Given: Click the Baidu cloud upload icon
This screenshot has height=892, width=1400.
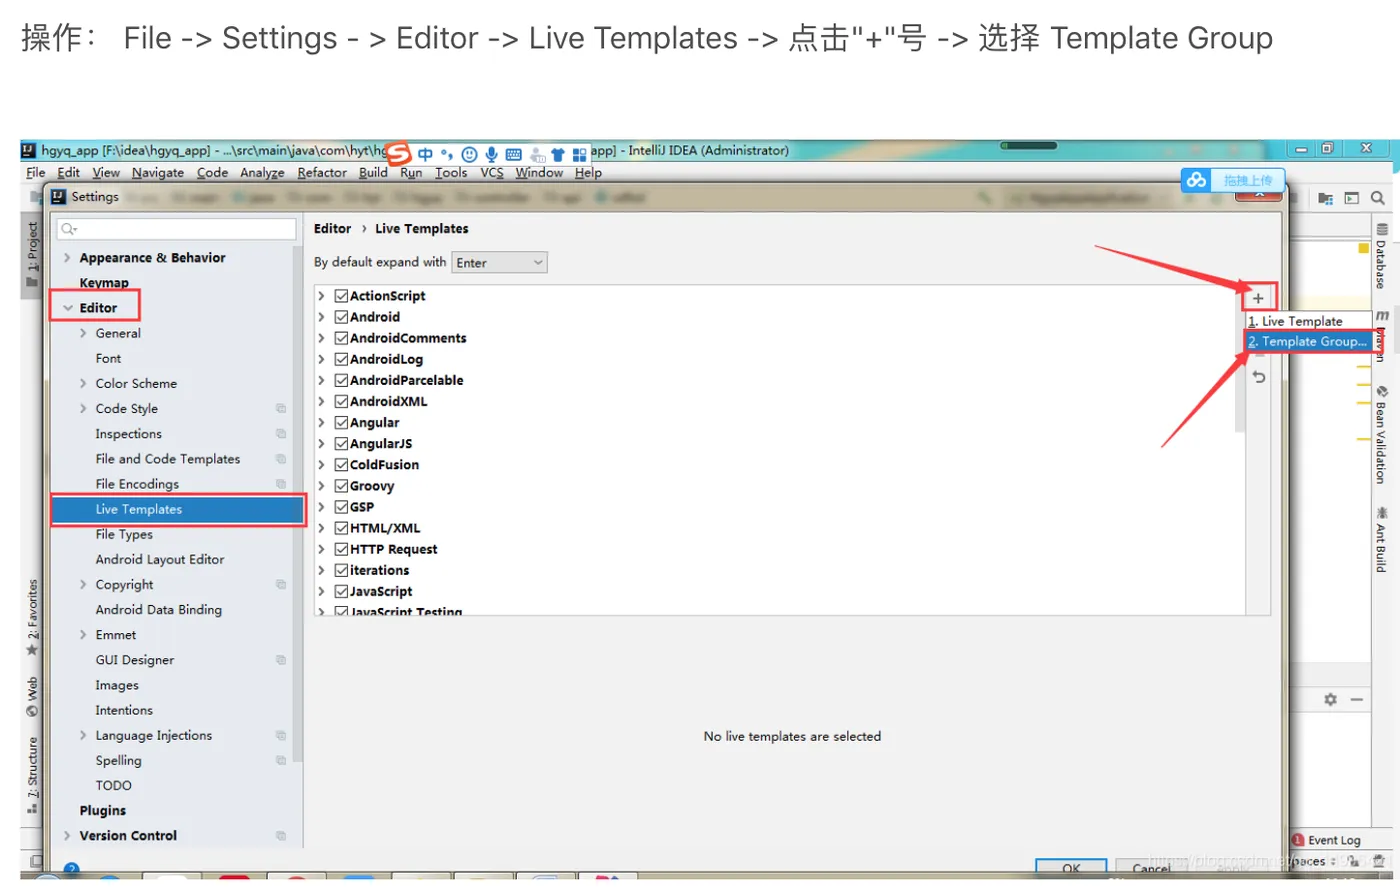Looking at the screenshot, I should click(x=1196, y=180).
